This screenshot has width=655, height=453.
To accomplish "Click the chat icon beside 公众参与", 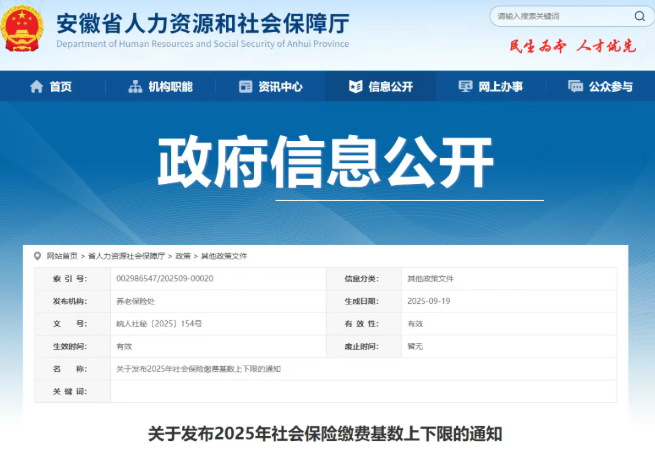I will (x=575, y=87).
